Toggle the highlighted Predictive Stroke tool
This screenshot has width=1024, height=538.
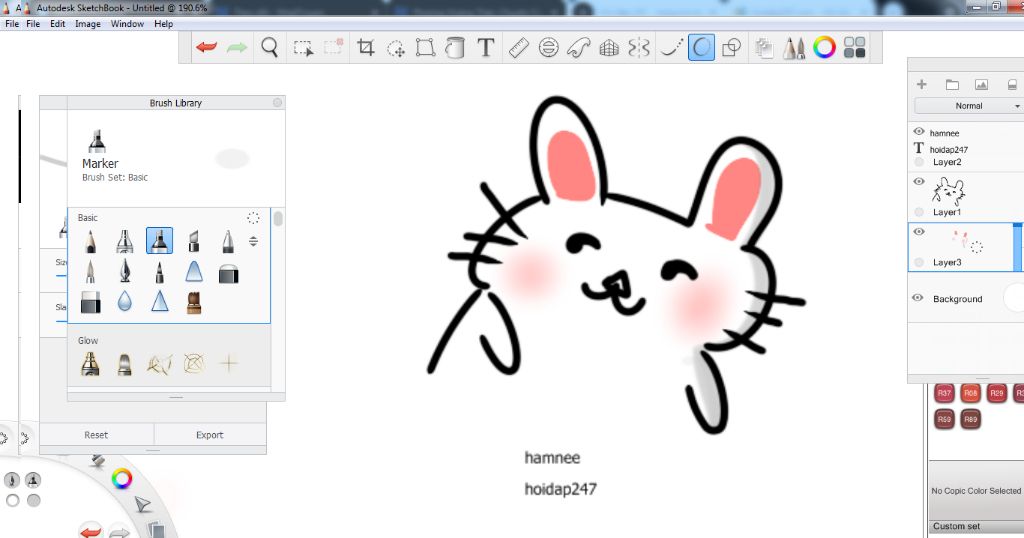click(701, 48)
